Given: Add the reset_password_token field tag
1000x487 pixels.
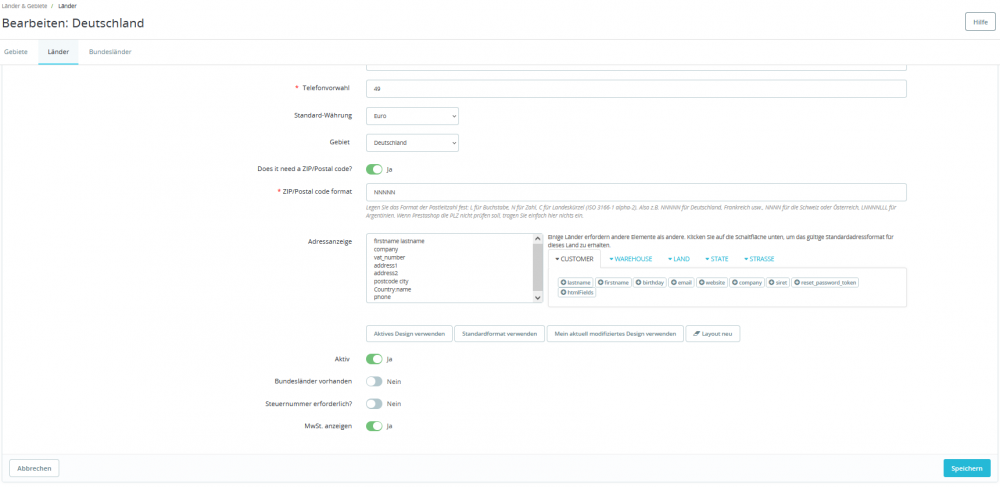Looking at the screenshot, I should click(825, 282).
